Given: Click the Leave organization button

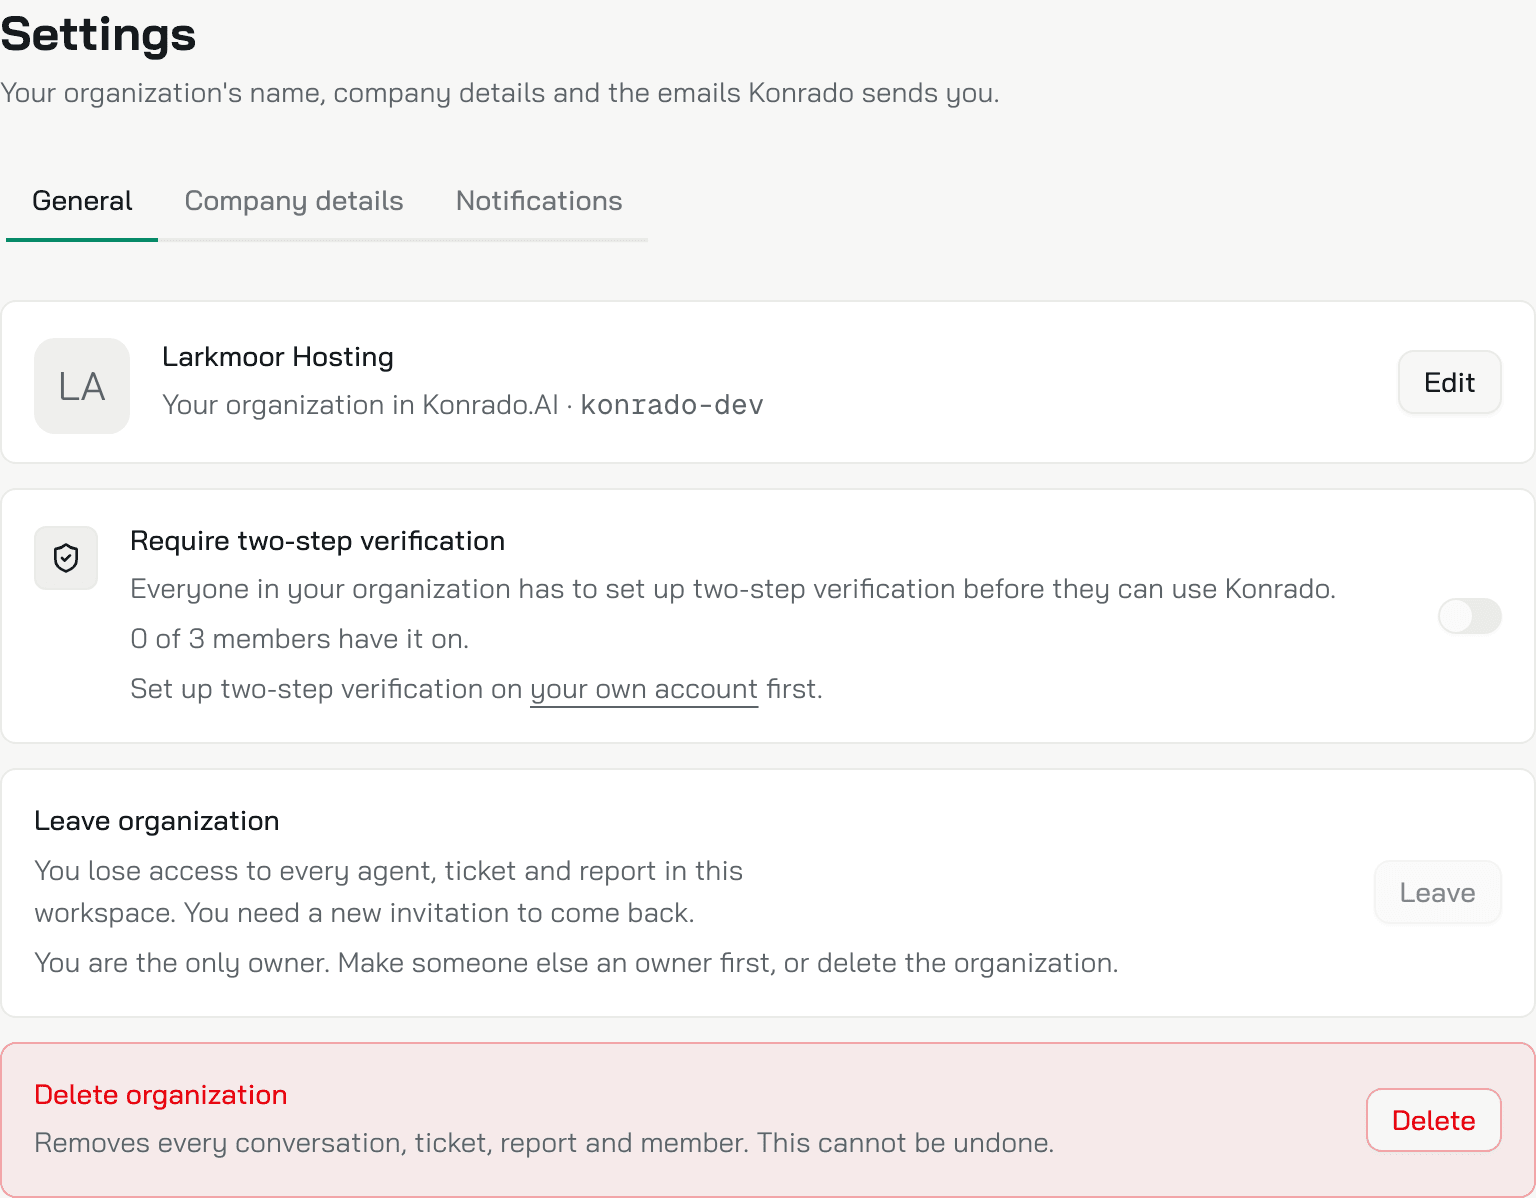Looking at the screenshot, I should point(1437,892).
